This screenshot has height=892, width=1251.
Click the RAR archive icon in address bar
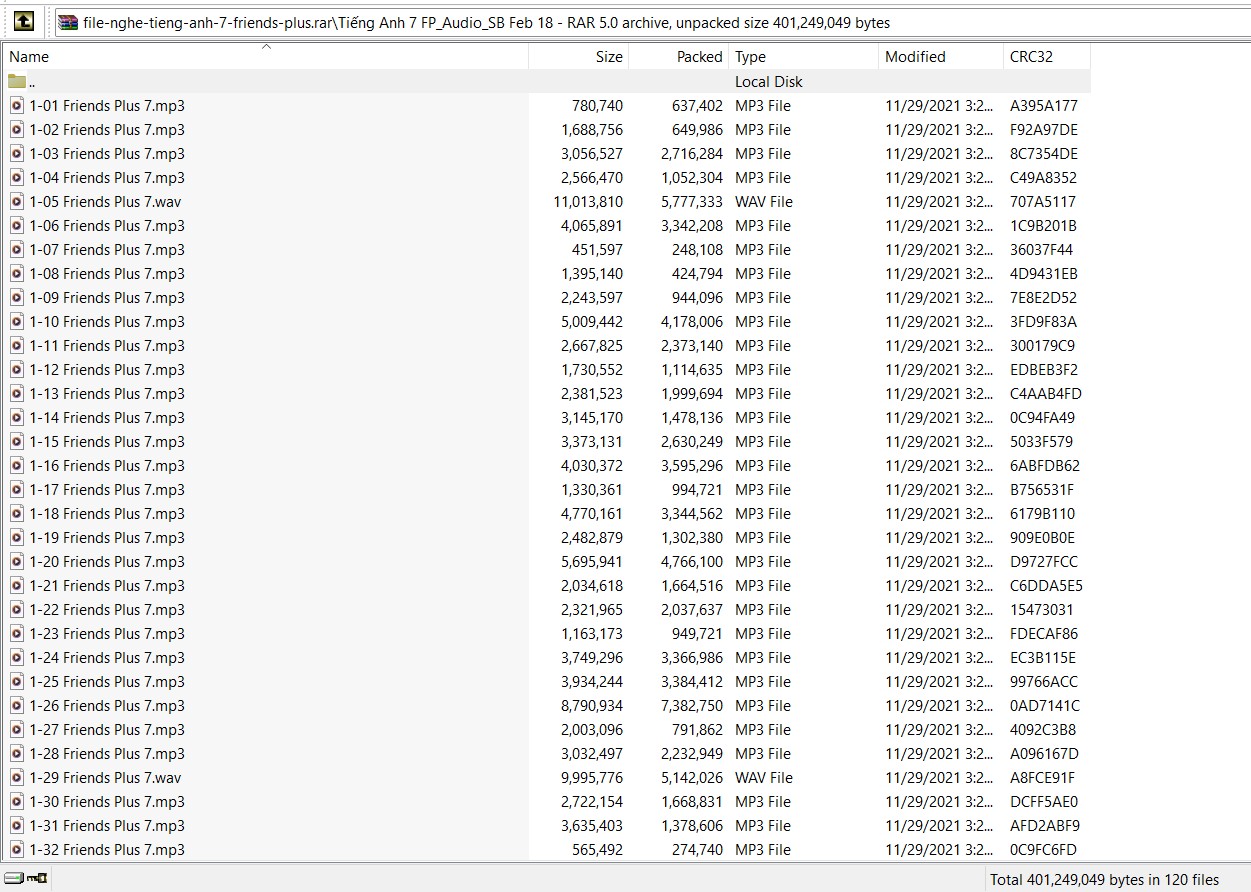[x=68, y=22]
